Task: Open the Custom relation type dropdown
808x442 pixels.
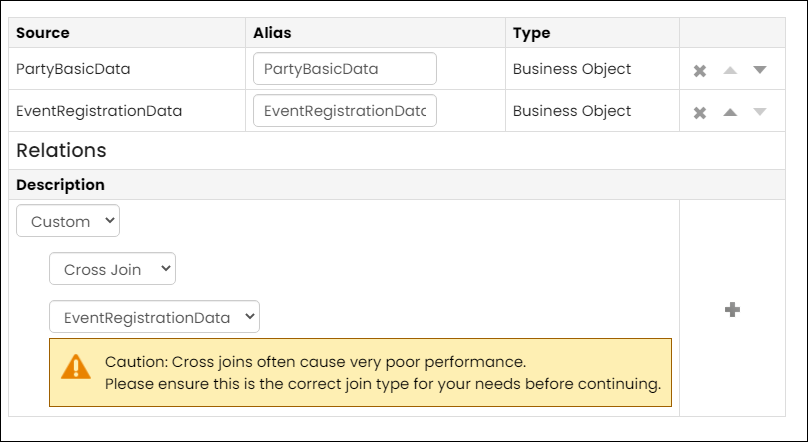Action: tap(68, 221)
